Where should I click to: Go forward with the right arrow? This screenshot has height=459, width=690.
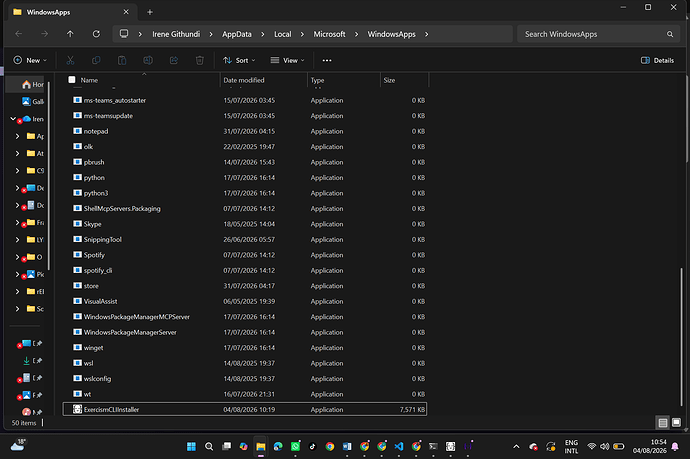(44, 34)
